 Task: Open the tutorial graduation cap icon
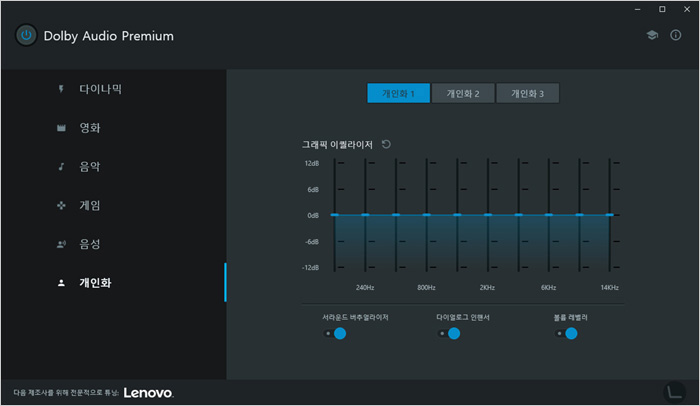tap(652, 35)
